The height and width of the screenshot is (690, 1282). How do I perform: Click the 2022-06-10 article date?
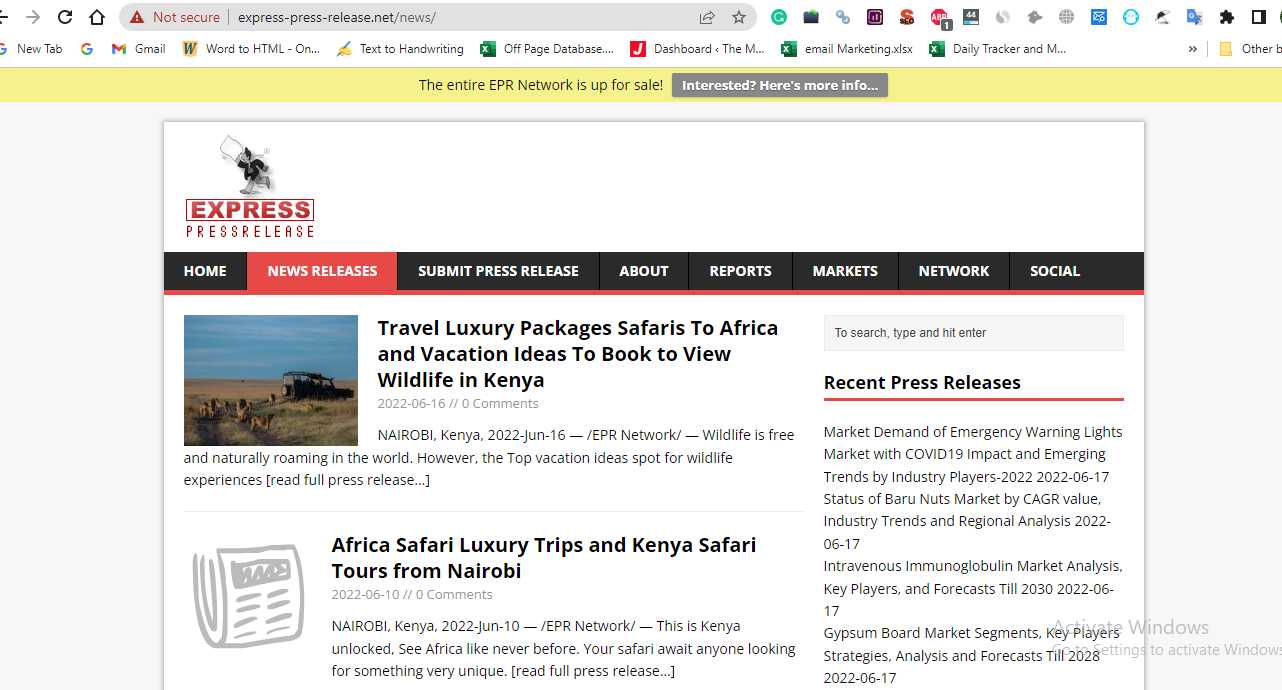click(365, 595)
